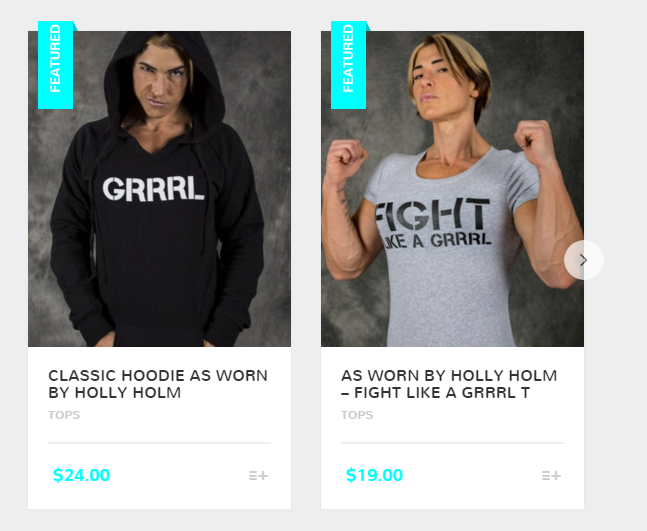Click the Featured ribbon on the grey T-shirt card
Image resolution: width=647 pixels, height=531 pixels.
348,65
